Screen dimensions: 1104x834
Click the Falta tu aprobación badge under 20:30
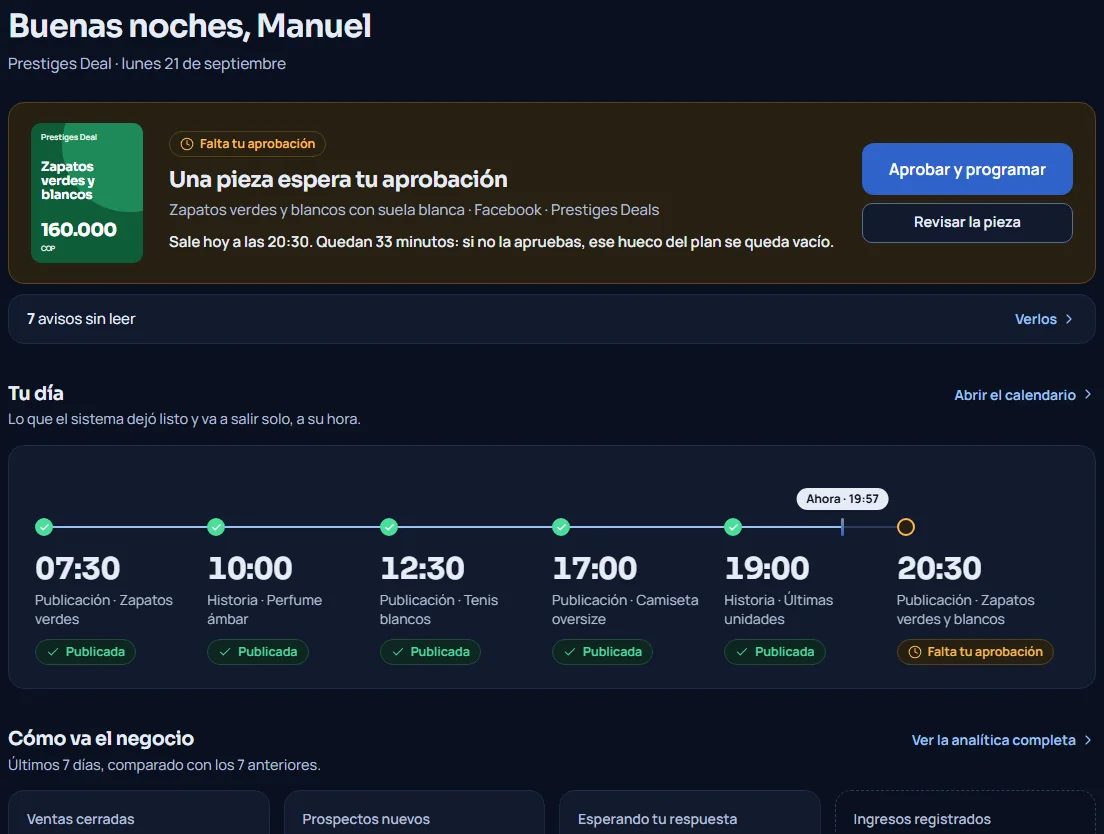[x=975, y=652]
